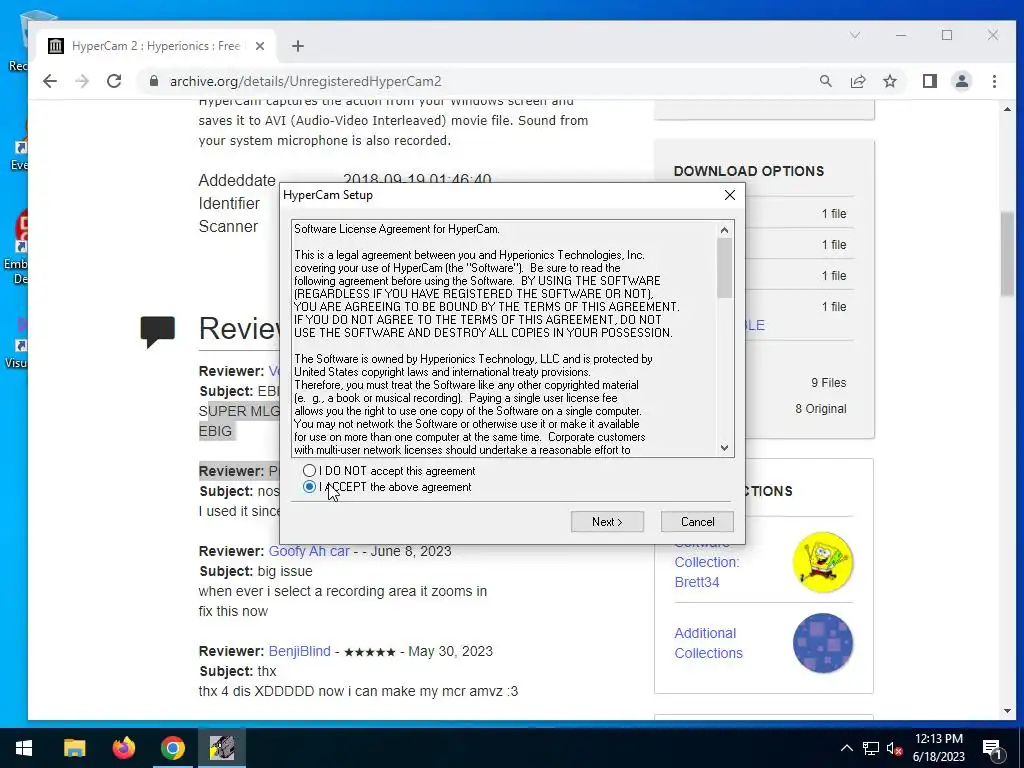Select I ACCEPT the above agreement radio

coord(310,487)
